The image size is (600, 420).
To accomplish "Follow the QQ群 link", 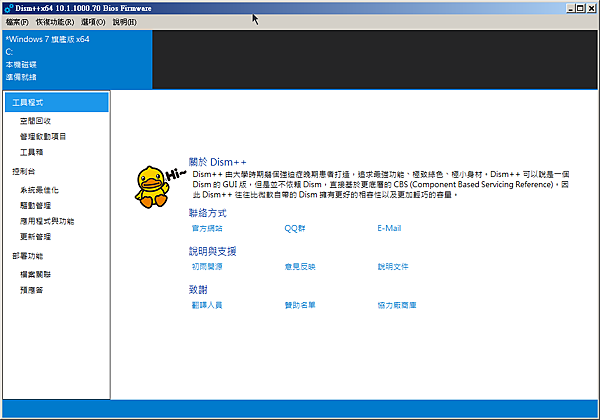I will 295,228.
